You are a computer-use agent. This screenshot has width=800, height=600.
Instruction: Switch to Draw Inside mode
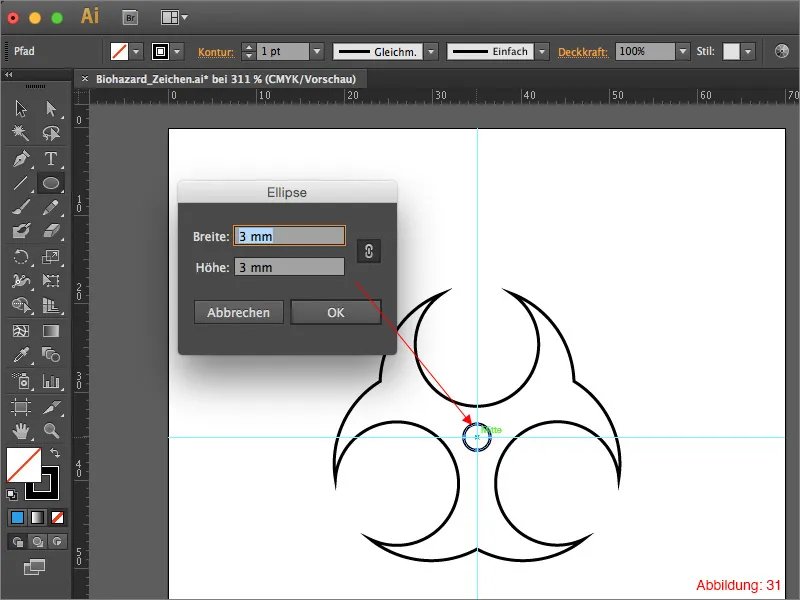57,541
